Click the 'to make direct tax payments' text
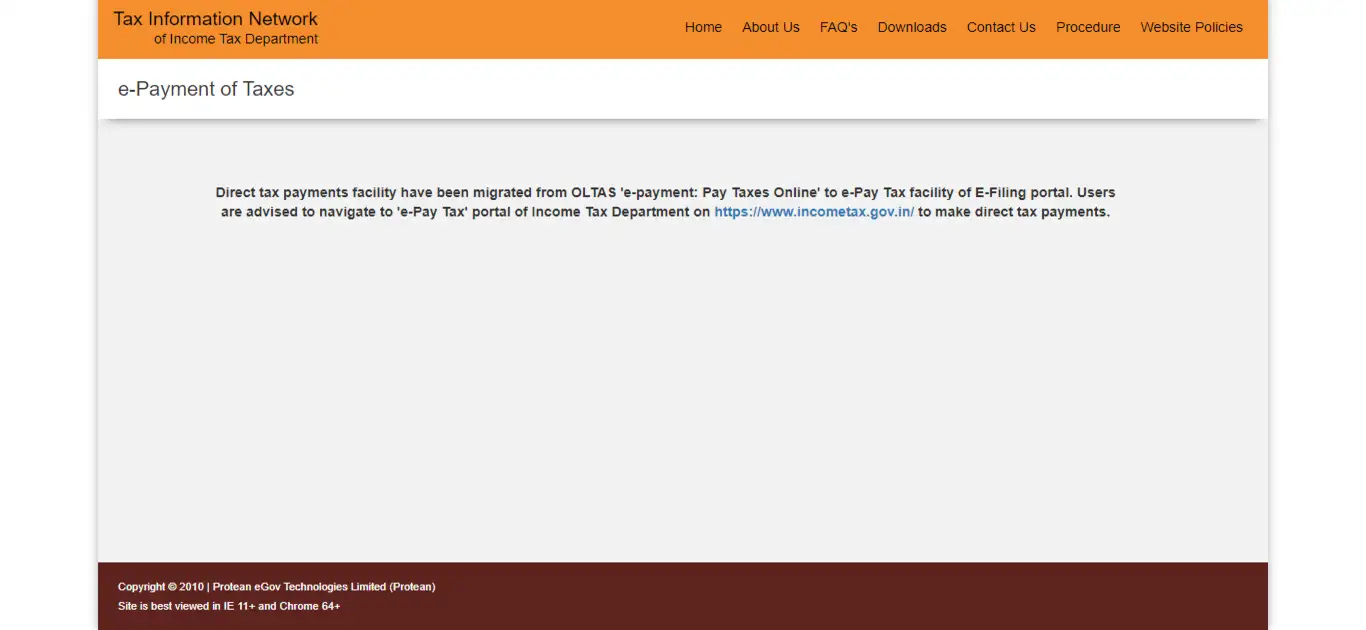This screenshot has height=630, width=1366. [x=1013, y=212]
